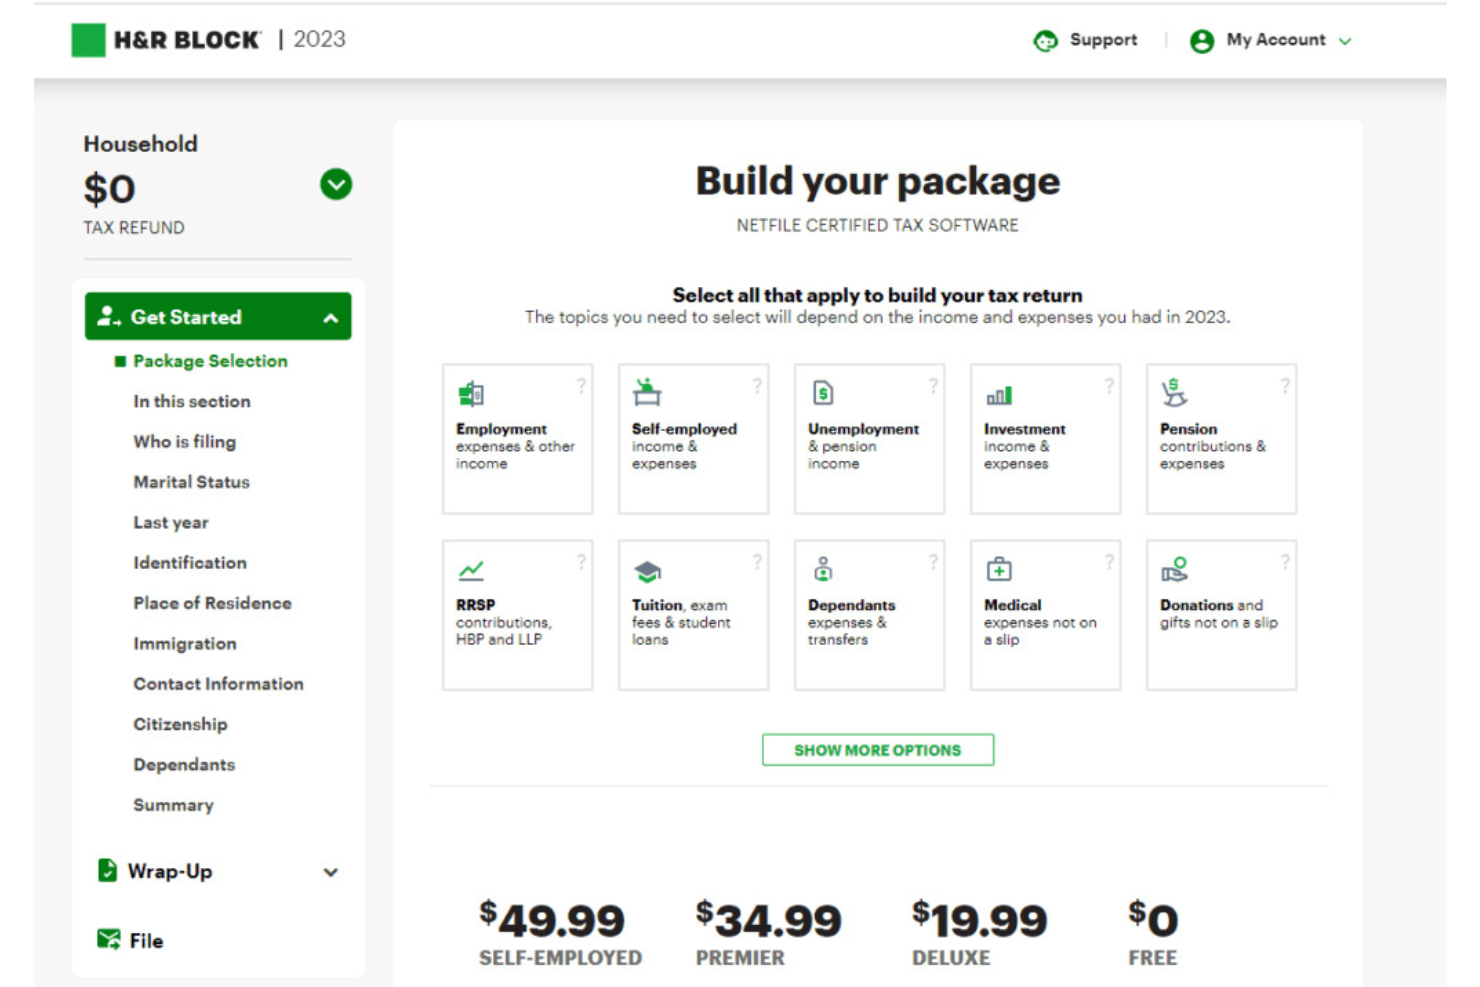Open help question mark on Pension card

[1285, 385]
